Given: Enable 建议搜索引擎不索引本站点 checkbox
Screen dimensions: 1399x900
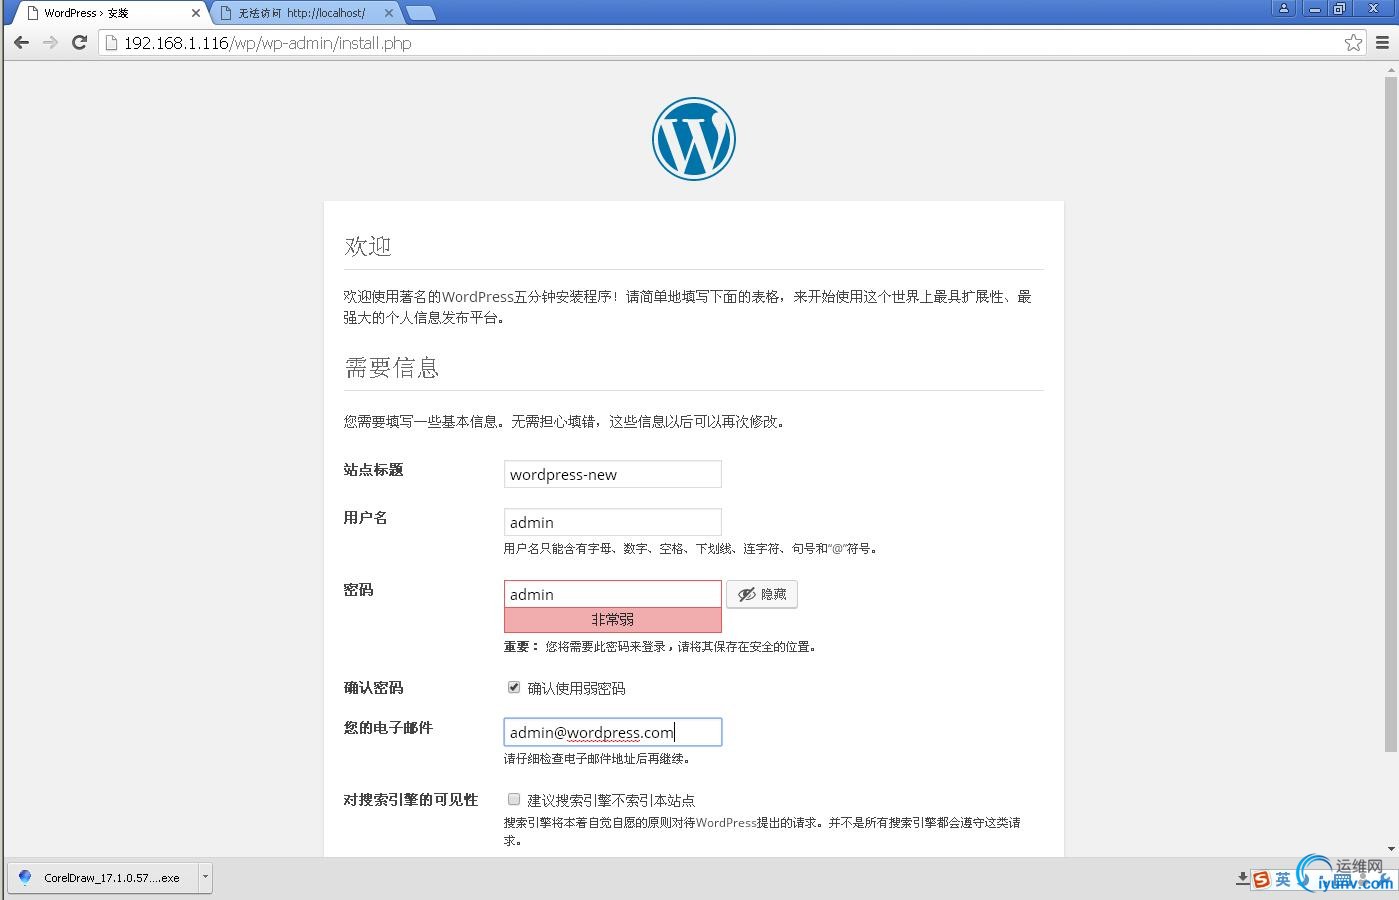Looking at the screenshot, I should (514, 799).
